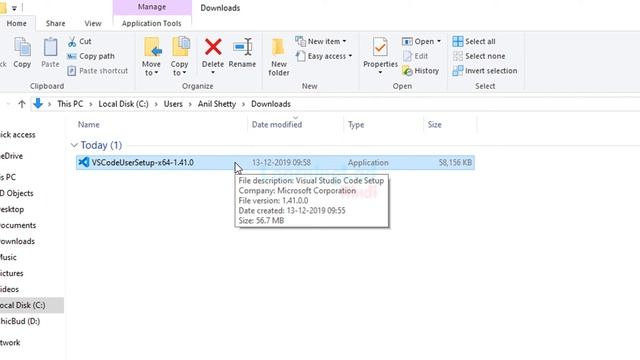Open Quick access in navigation pane

[x=18, y=135]
